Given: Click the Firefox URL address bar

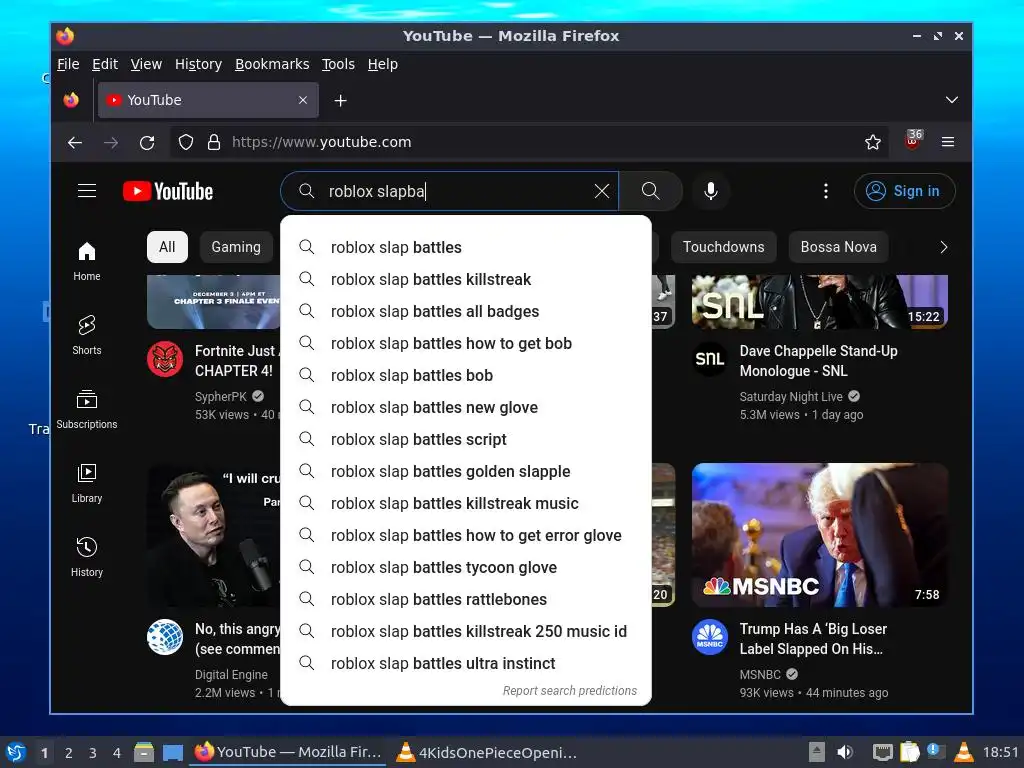Looking at the screenshot, I should click(x=529, y=142).
